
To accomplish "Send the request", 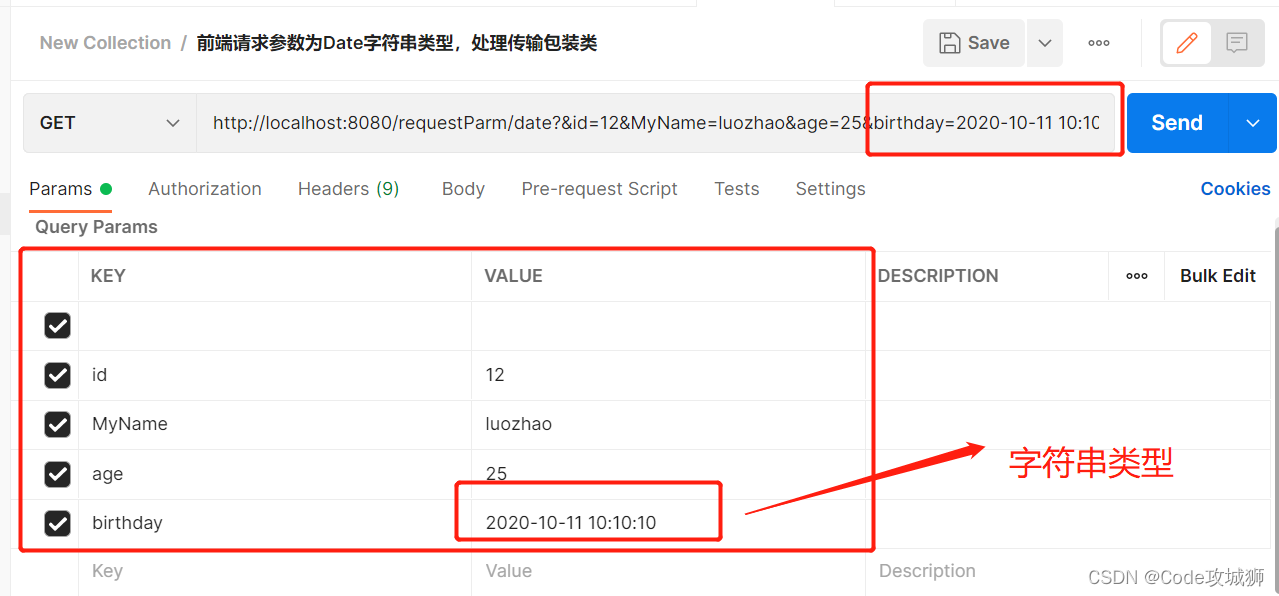I will point(1177,123).
